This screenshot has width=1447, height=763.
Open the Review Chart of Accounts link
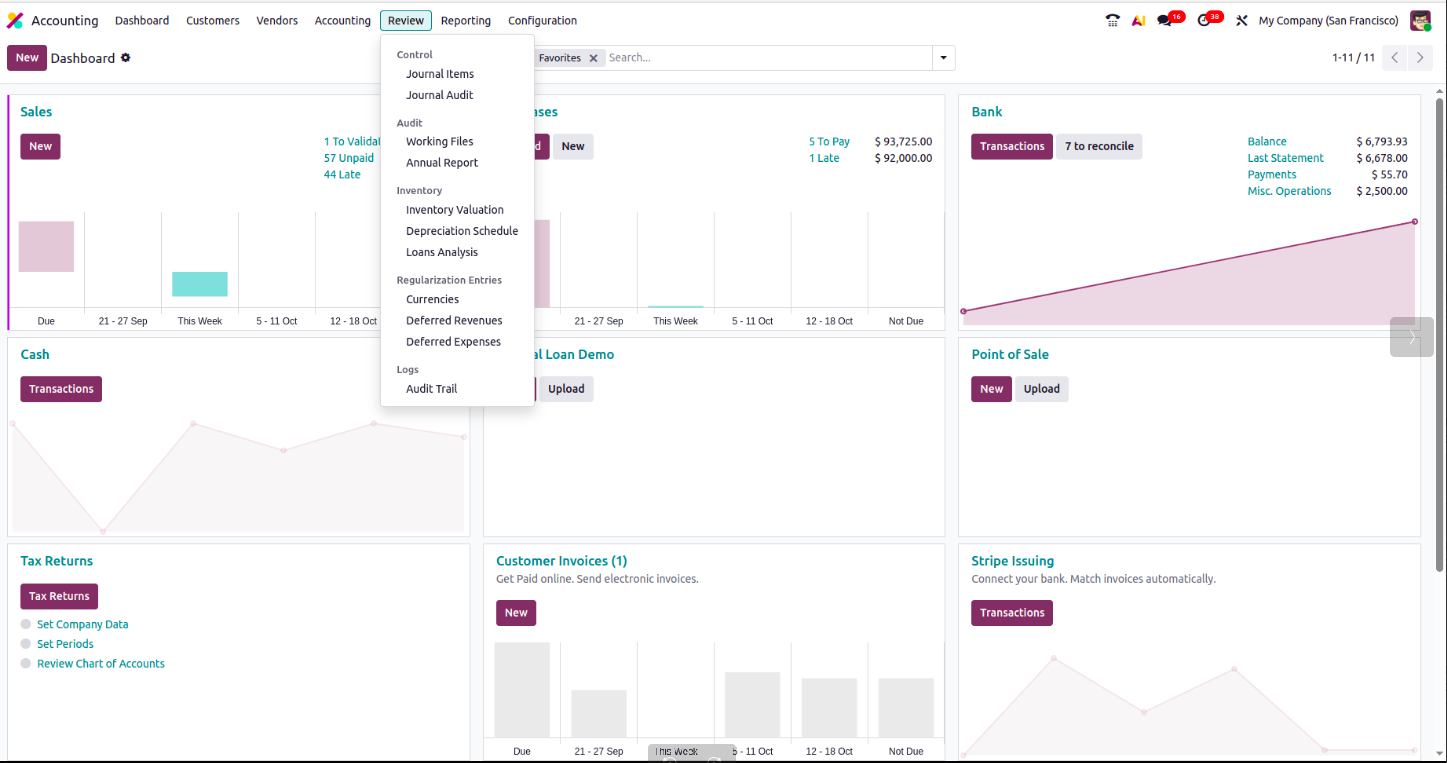coord(100,664)
